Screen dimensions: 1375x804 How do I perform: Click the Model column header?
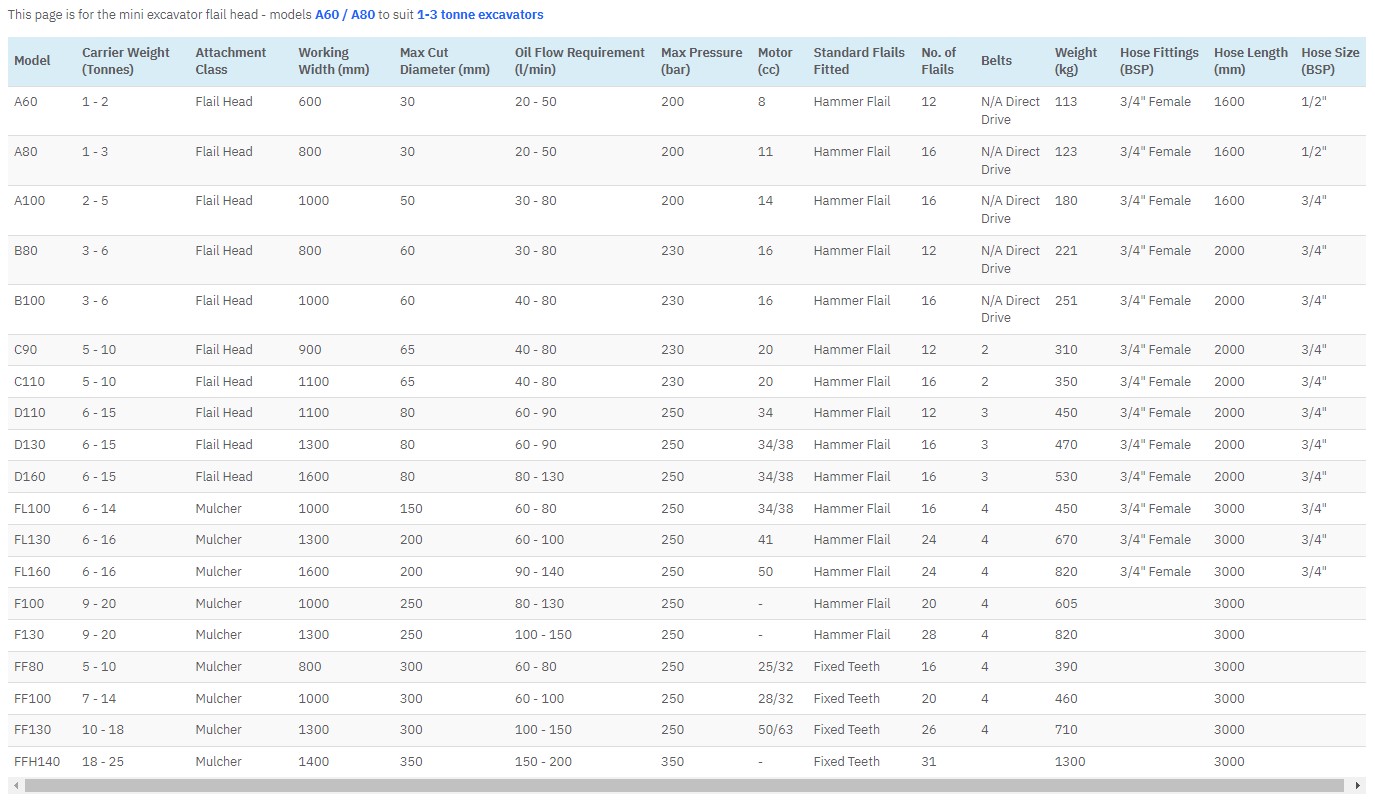[x=32, y=61]
